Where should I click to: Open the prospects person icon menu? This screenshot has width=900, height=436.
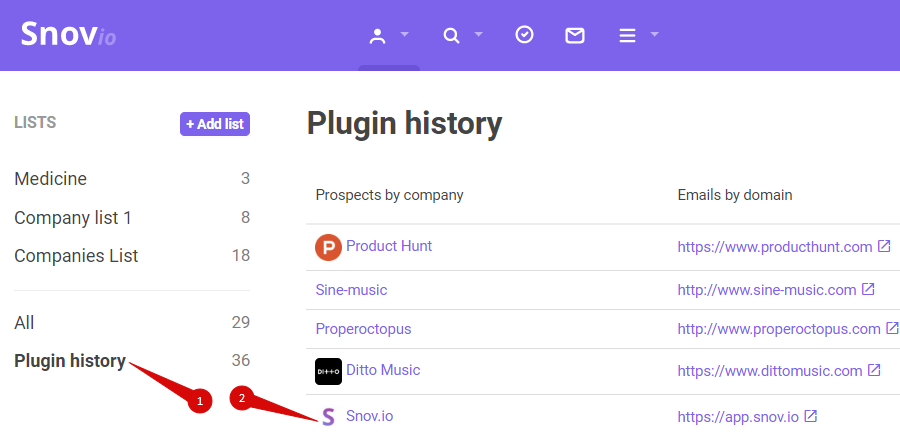pyautogui.click(x=377, y=36)
